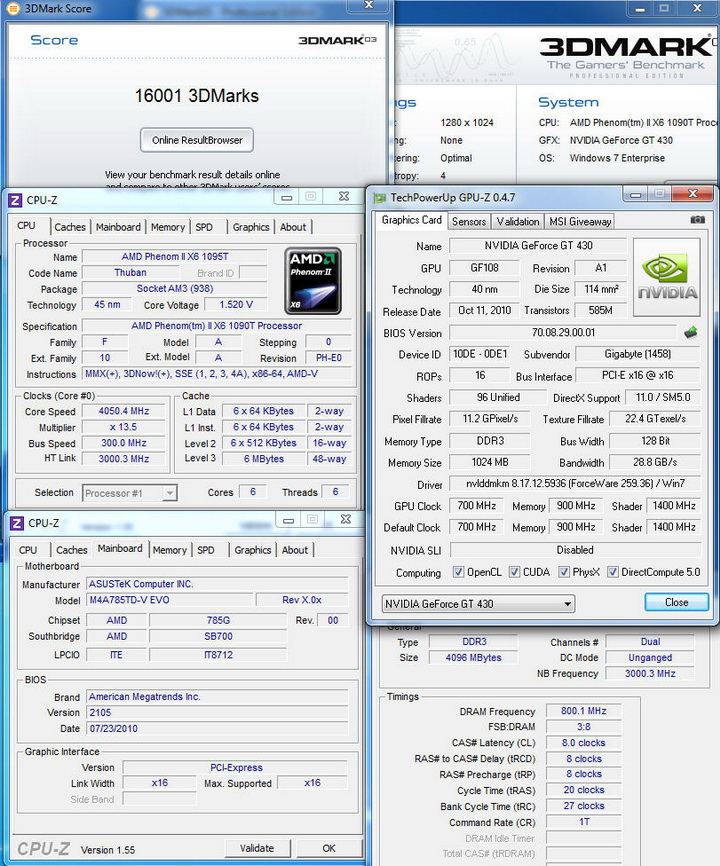Click the Code Name value Thuban
The width and height of the screenshot is (720, 866).
pos(130,272)
